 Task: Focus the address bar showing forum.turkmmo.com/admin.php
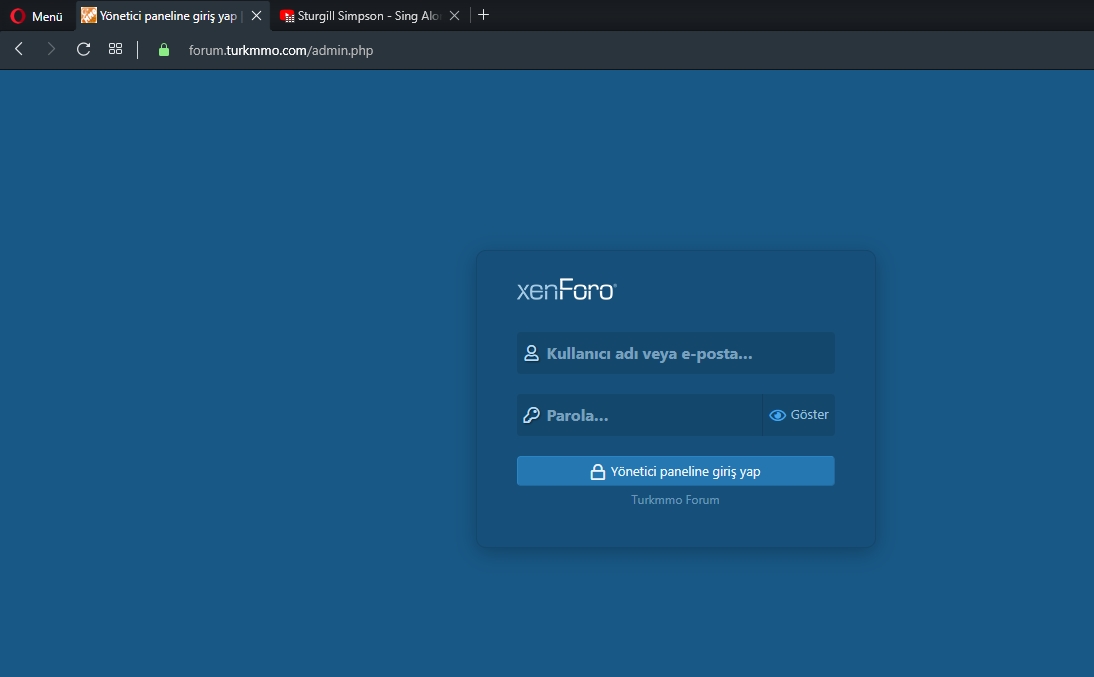point(280,50)
